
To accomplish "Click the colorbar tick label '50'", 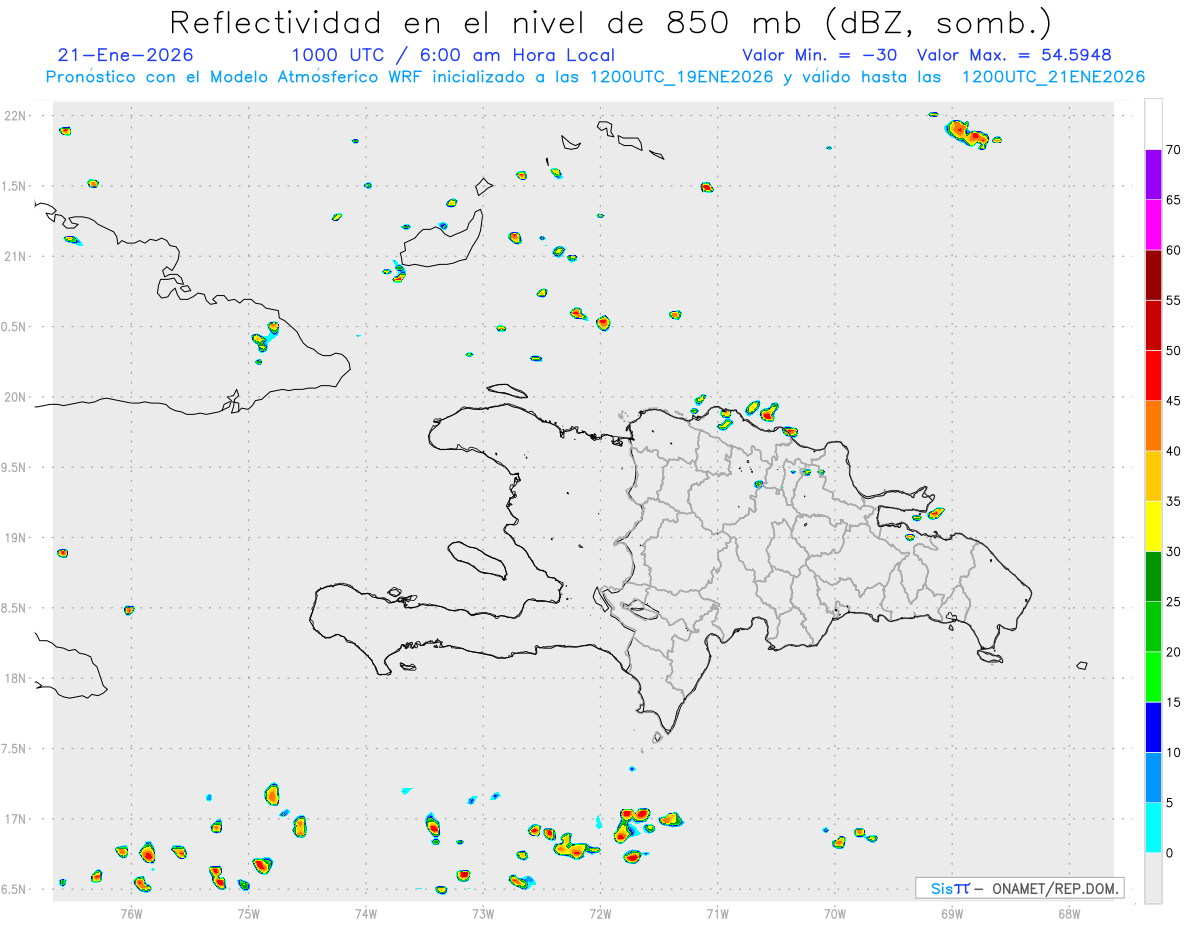I will pyautogui.click(x=1173, y=351).
